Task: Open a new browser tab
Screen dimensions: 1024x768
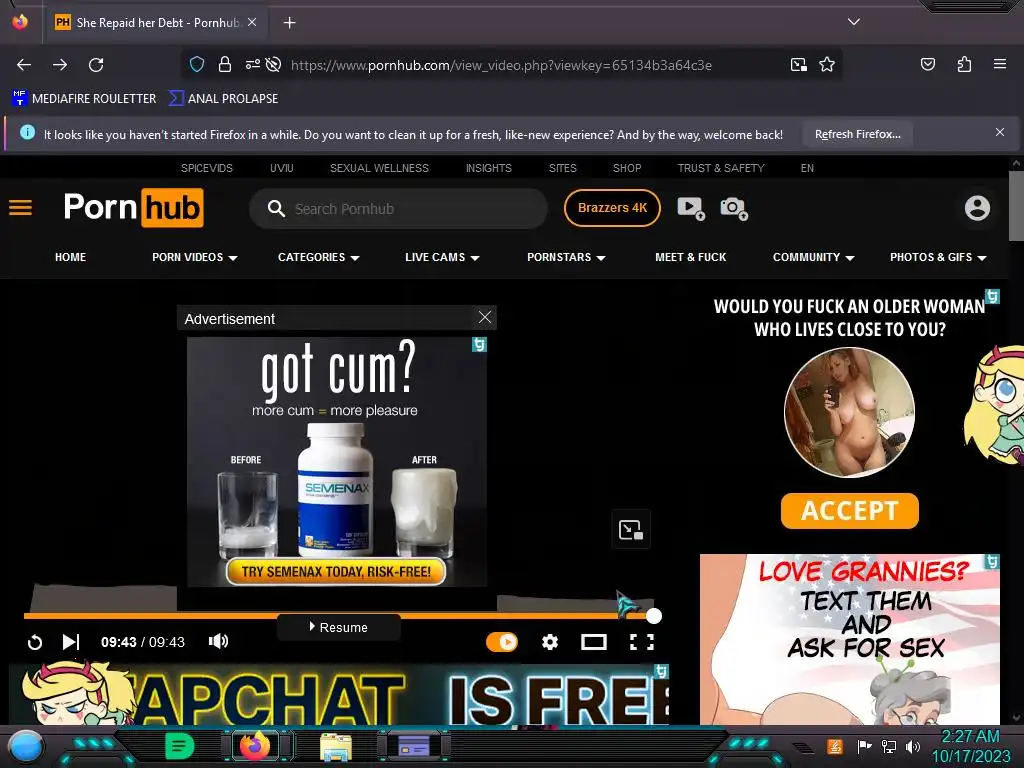Action: tap(289, 23)
